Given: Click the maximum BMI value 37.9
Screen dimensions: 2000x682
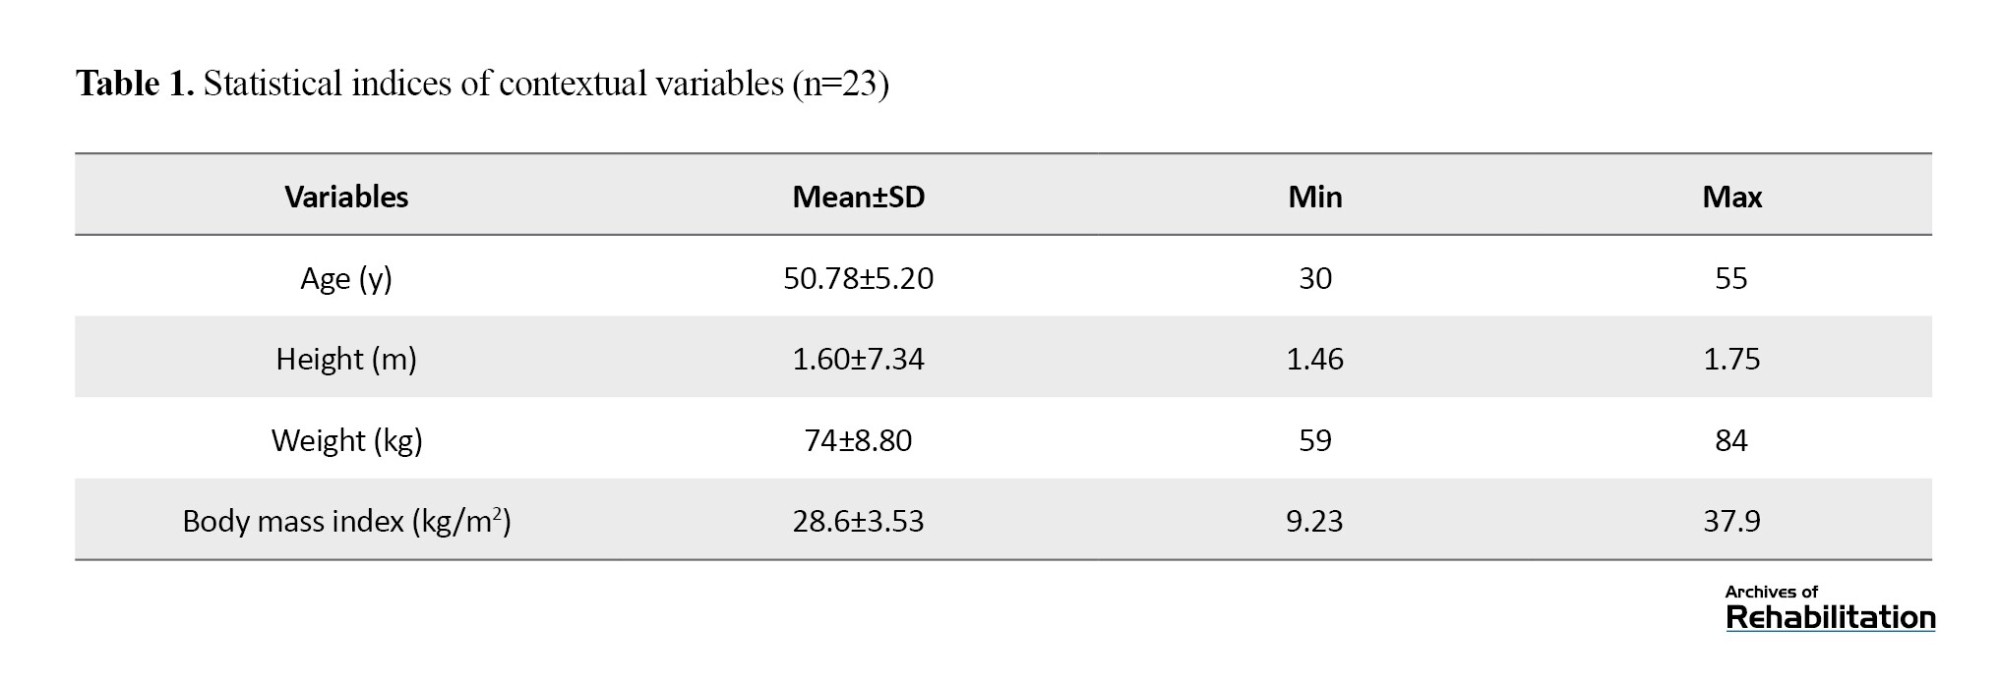Looking at the screenshot, I should point(1732,521).
